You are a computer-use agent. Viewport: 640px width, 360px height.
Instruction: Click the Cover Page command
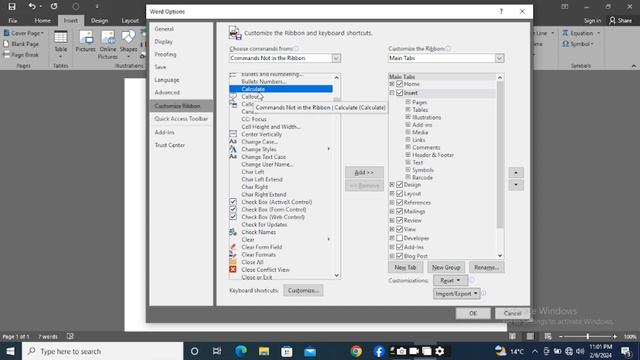click(24, 33)
